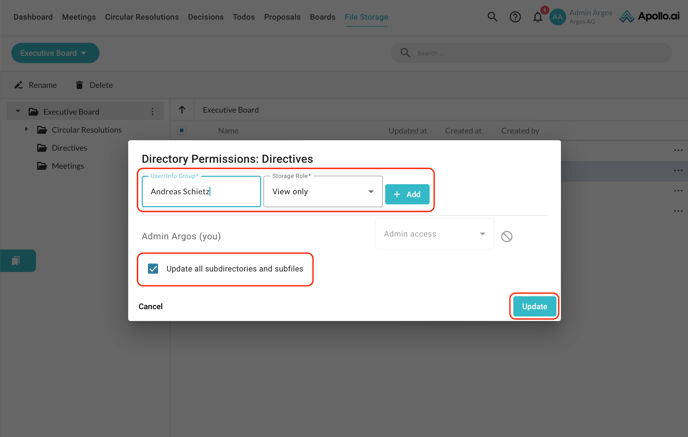Click the Update button

tap(534, 306)
